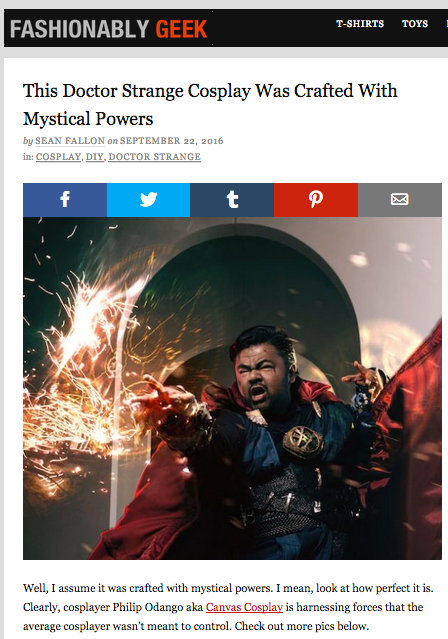Open the TOYS menu item
Screen dimensions: 448x639
(x=415, y=24)
